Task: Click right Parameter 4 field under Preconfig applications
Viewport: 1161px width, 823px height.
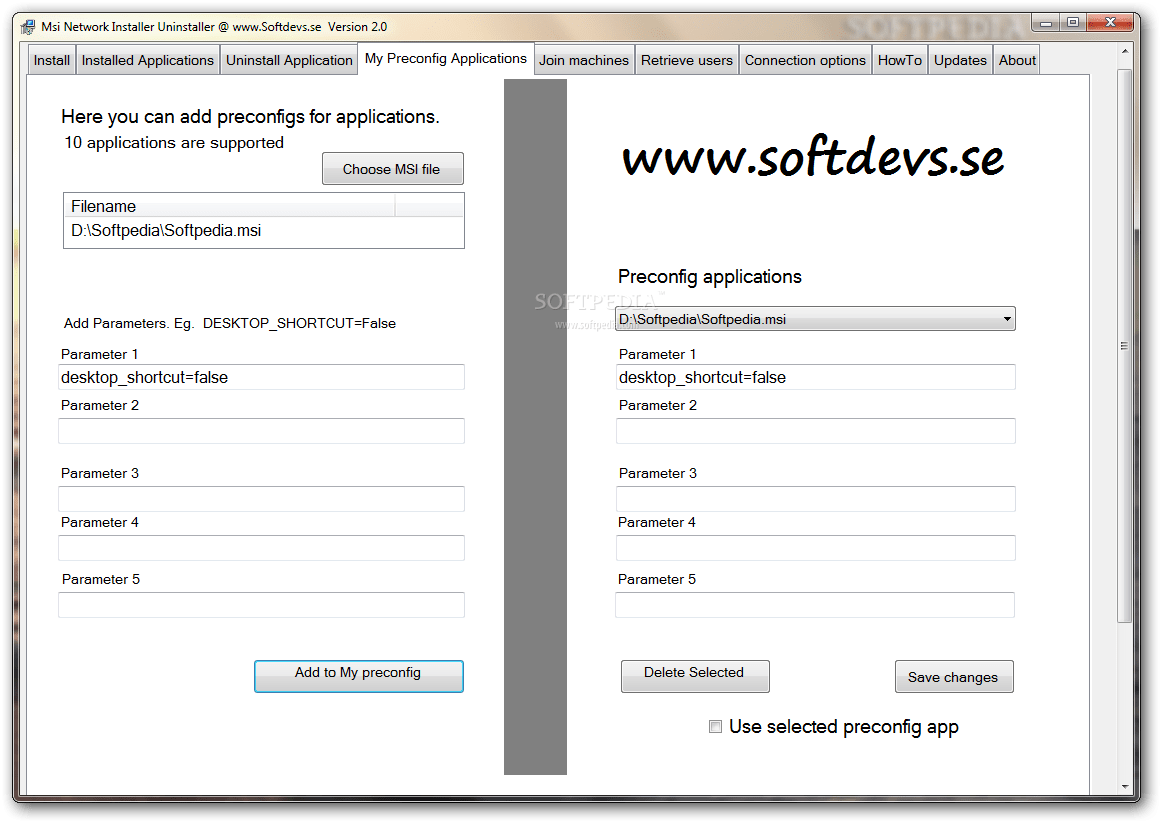Action: (815, 548)
